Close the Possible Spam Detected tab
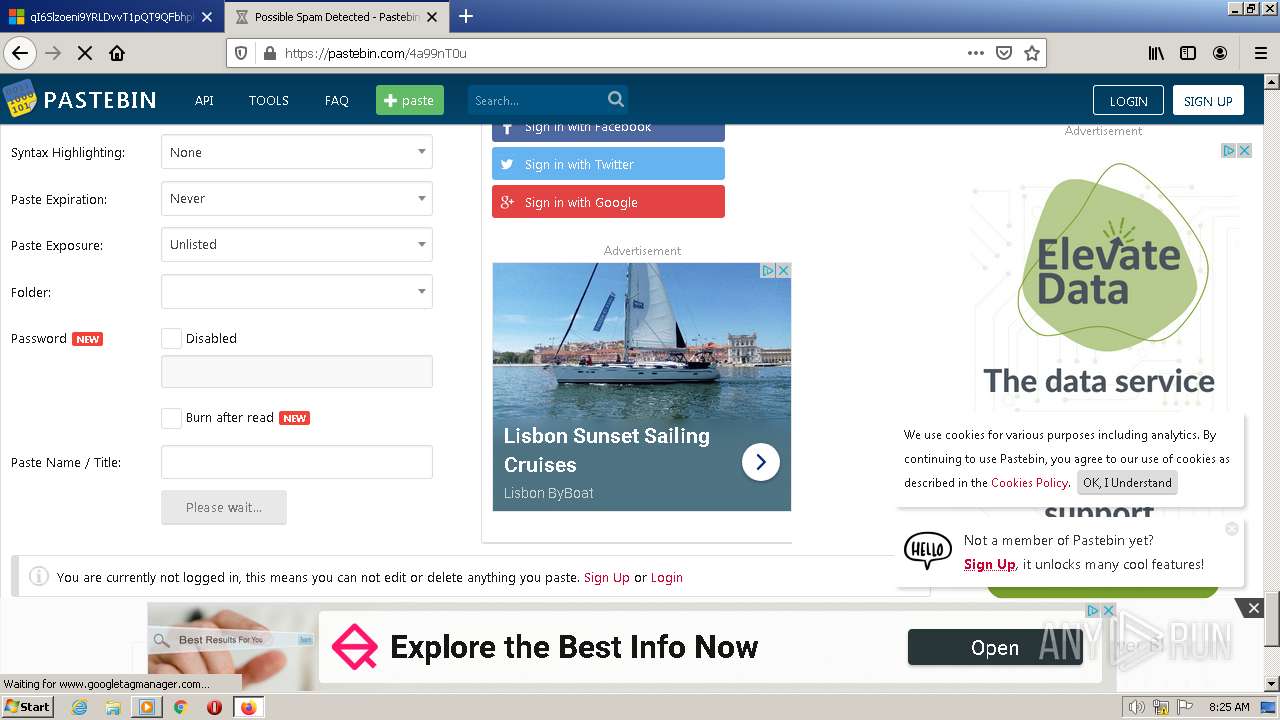Image resolution: width=1280 pixels, height=720 pixels. [x=434, y=17]
